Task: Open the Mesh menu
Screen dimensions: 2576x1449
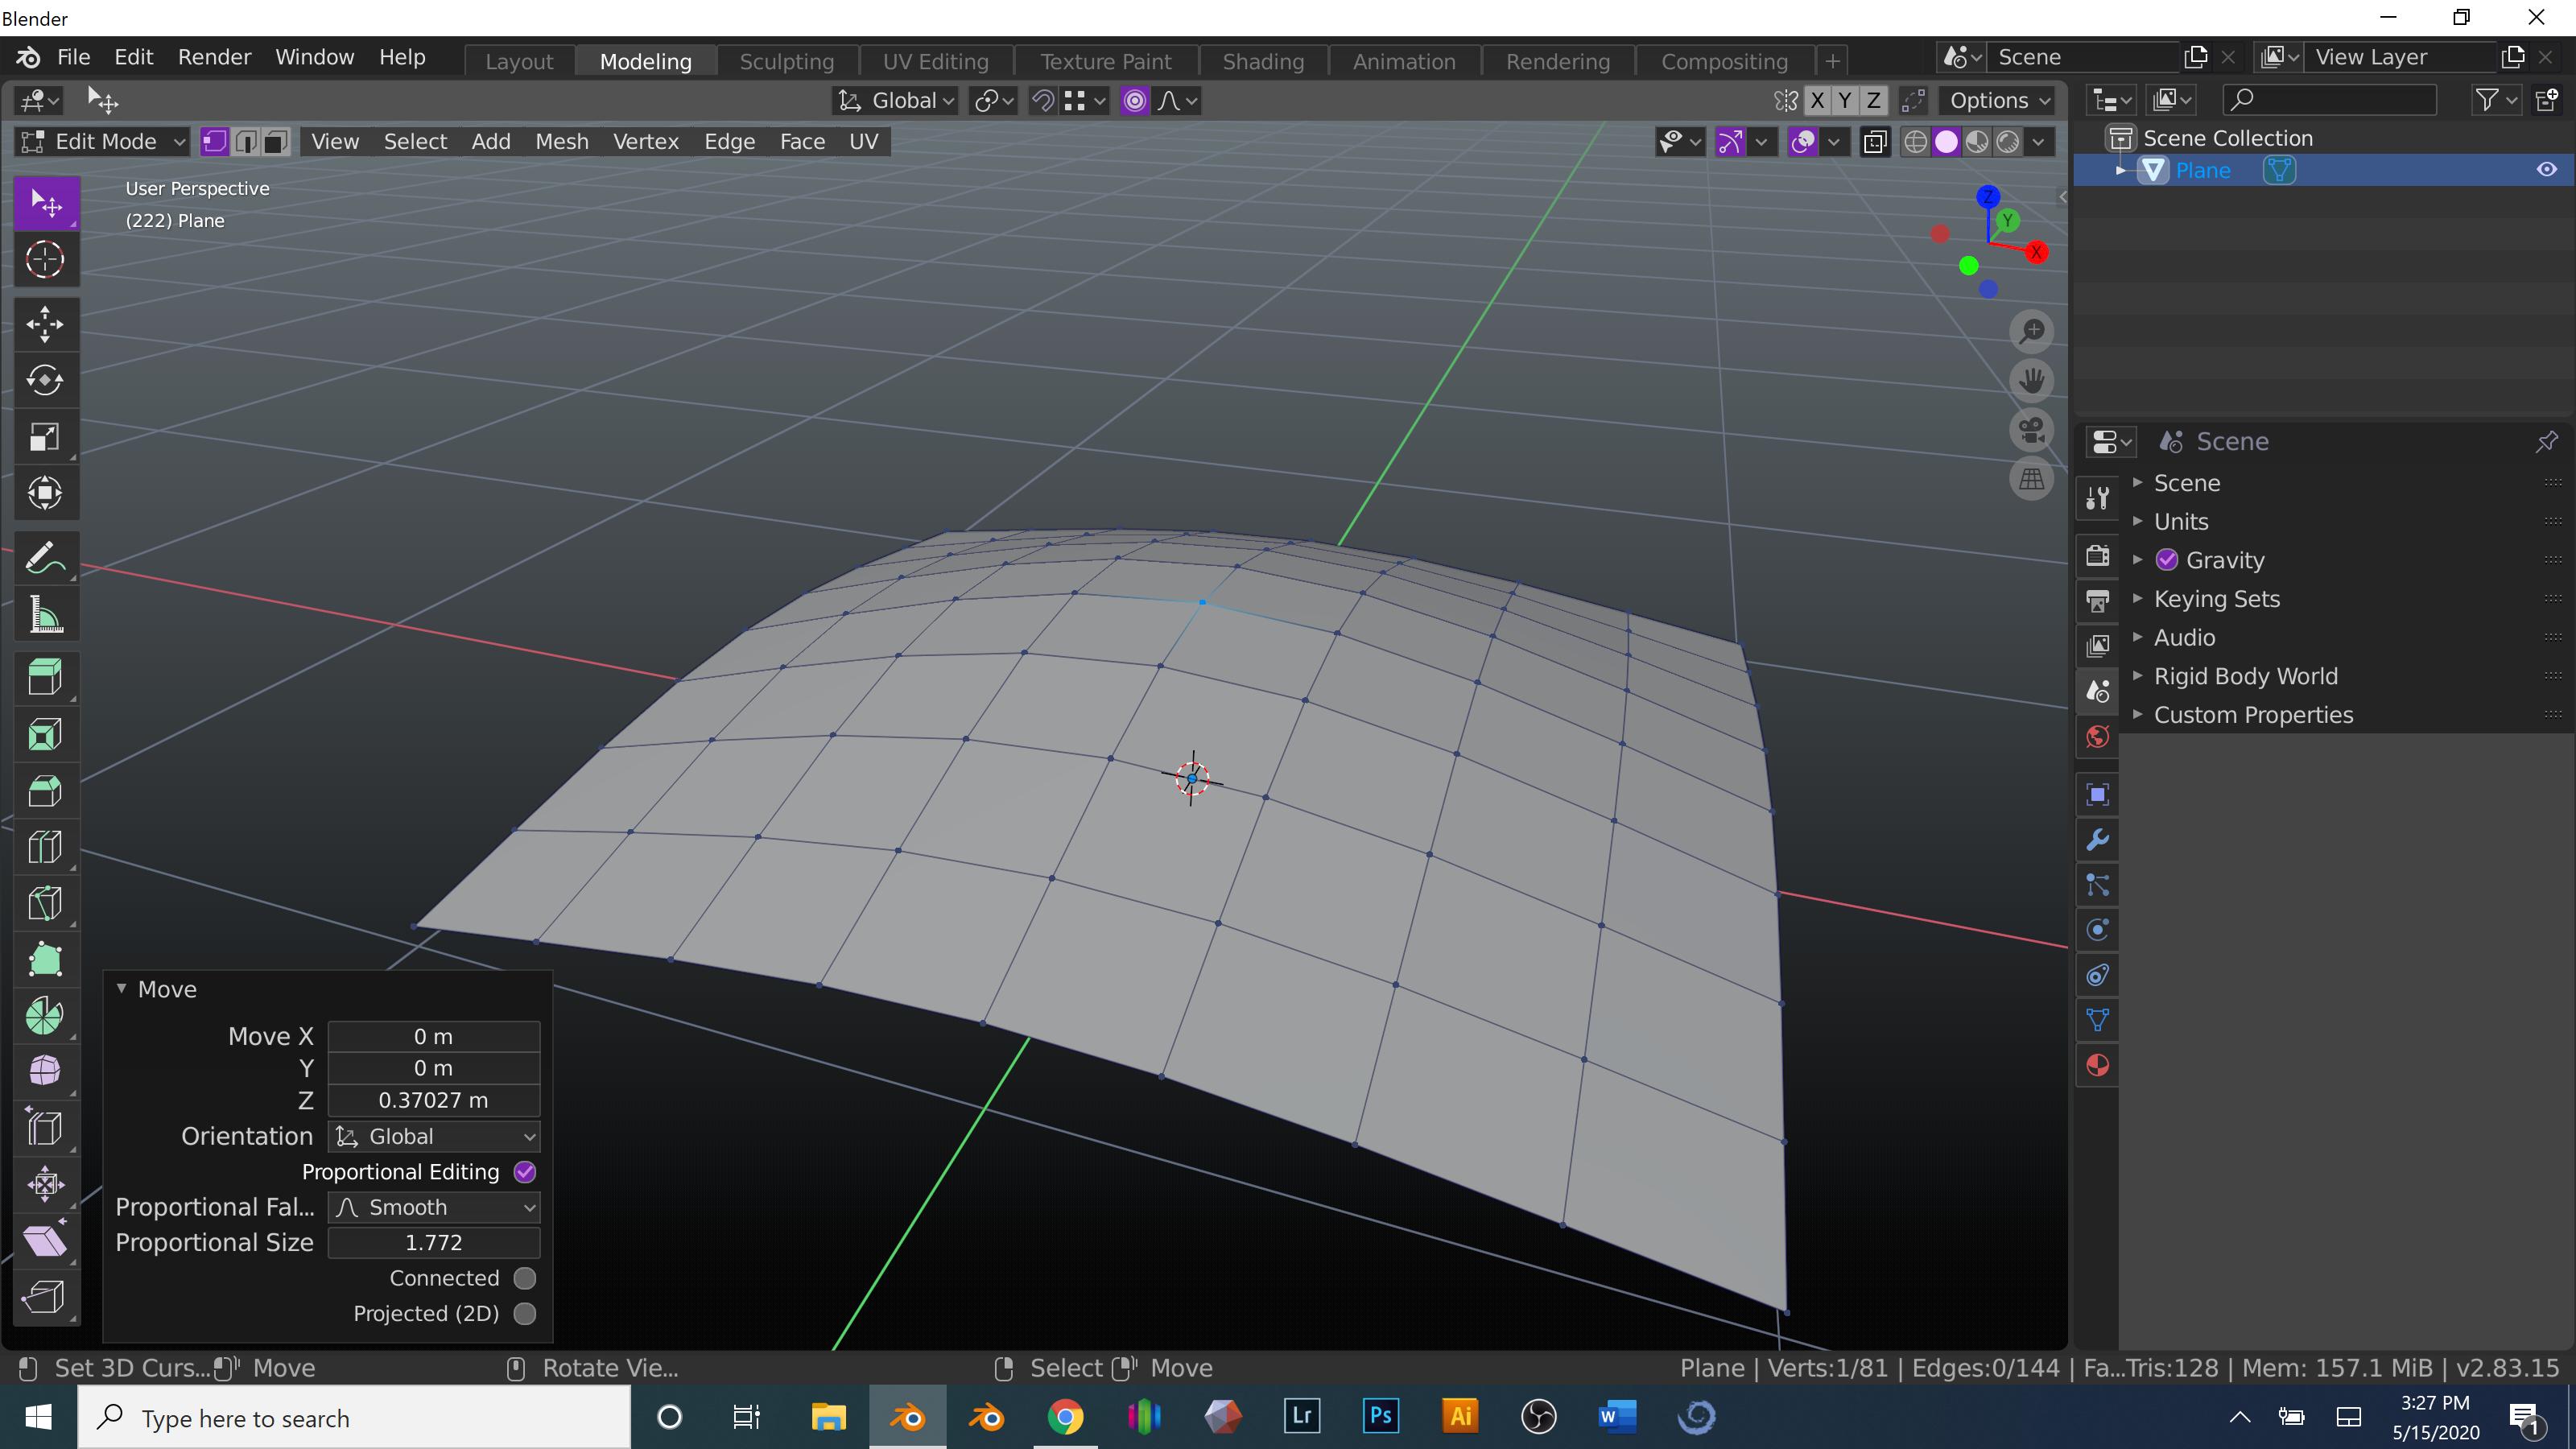Action: 561,141
